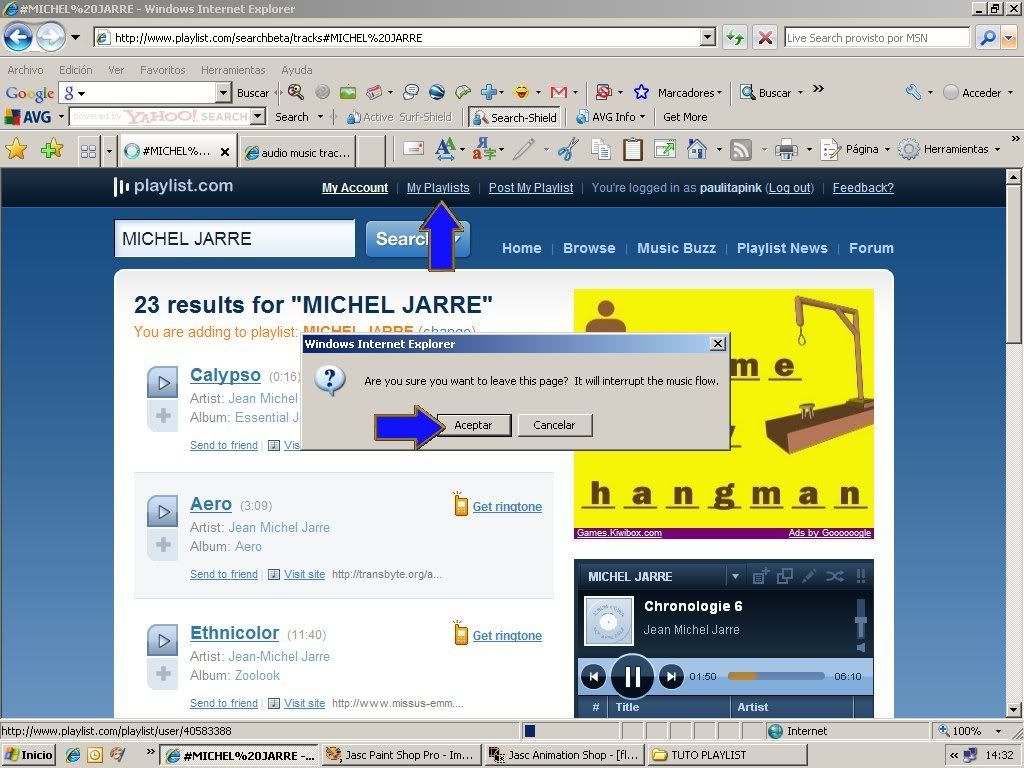Switch to the 'audio music trac...' tab

[297, 152]
